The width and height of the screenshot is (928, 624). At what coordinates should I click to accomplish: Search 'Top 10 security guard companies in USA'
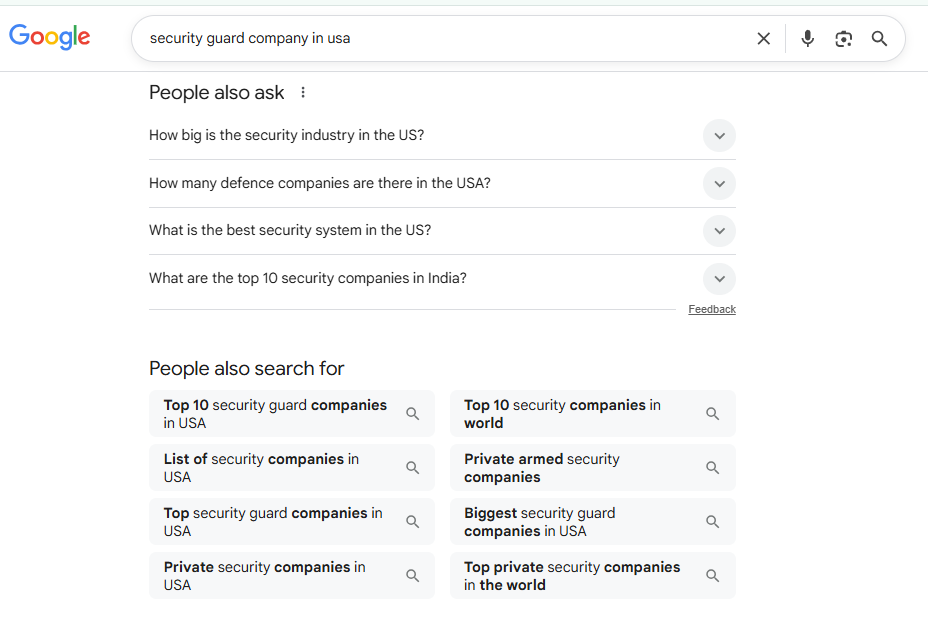(x=276, y=414)
